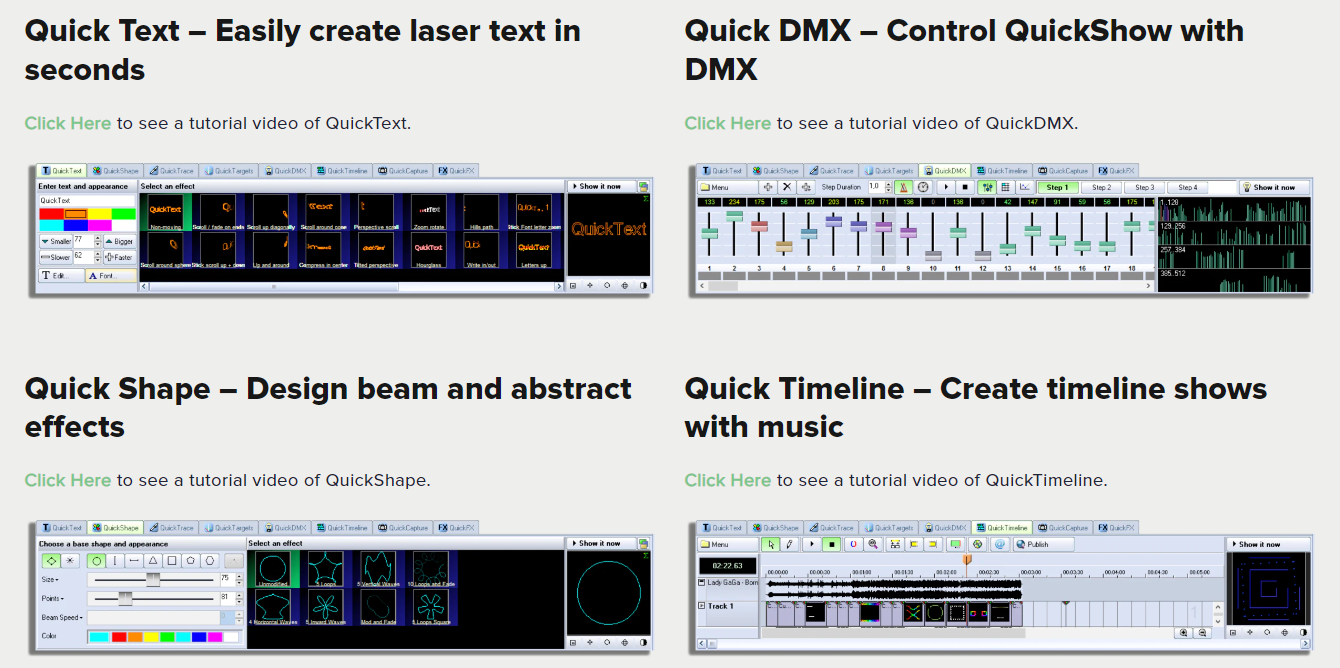Click small icon right of QuickText Show it now
This screenshot has height=668, width=1340.
[x=643, y=186]
